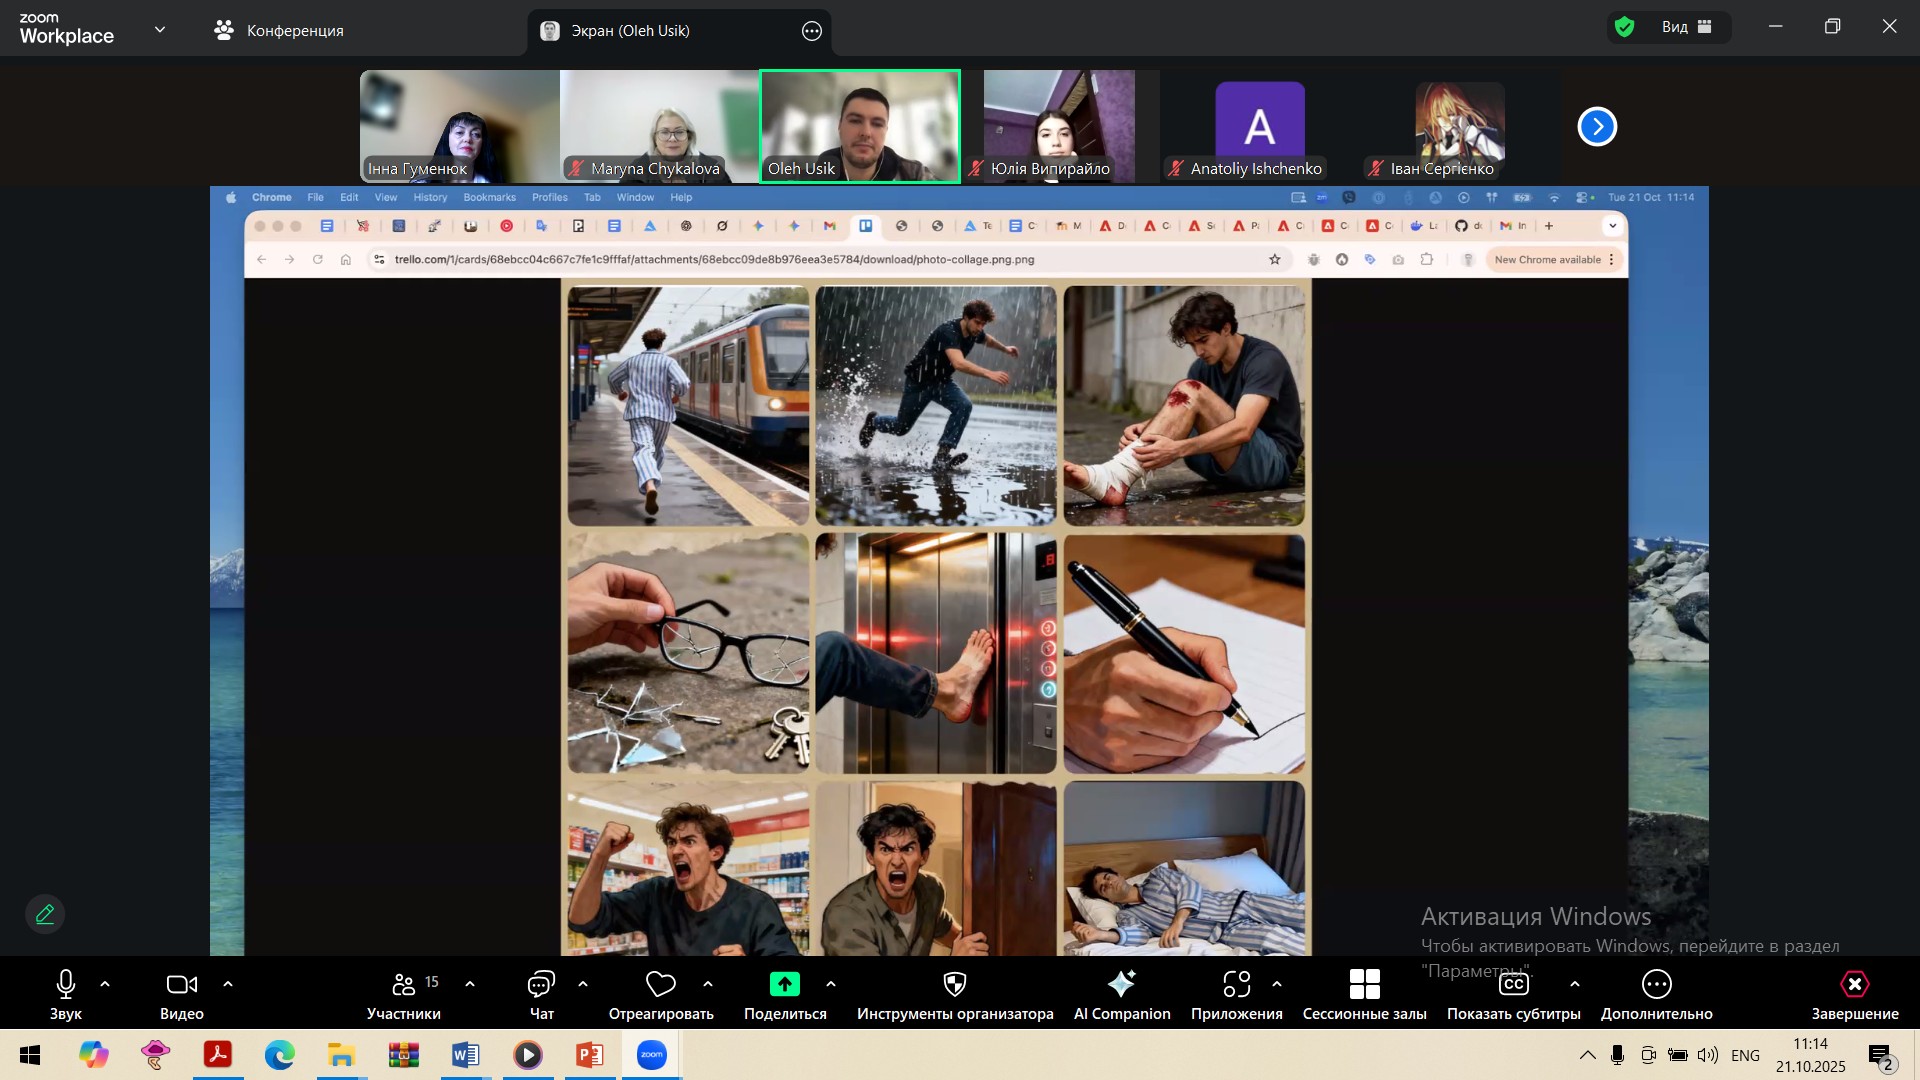Open Breakout rooms (Сессионные залы)
This screenshot has width=1920, height=1080.
click(x=1364, y=985)
